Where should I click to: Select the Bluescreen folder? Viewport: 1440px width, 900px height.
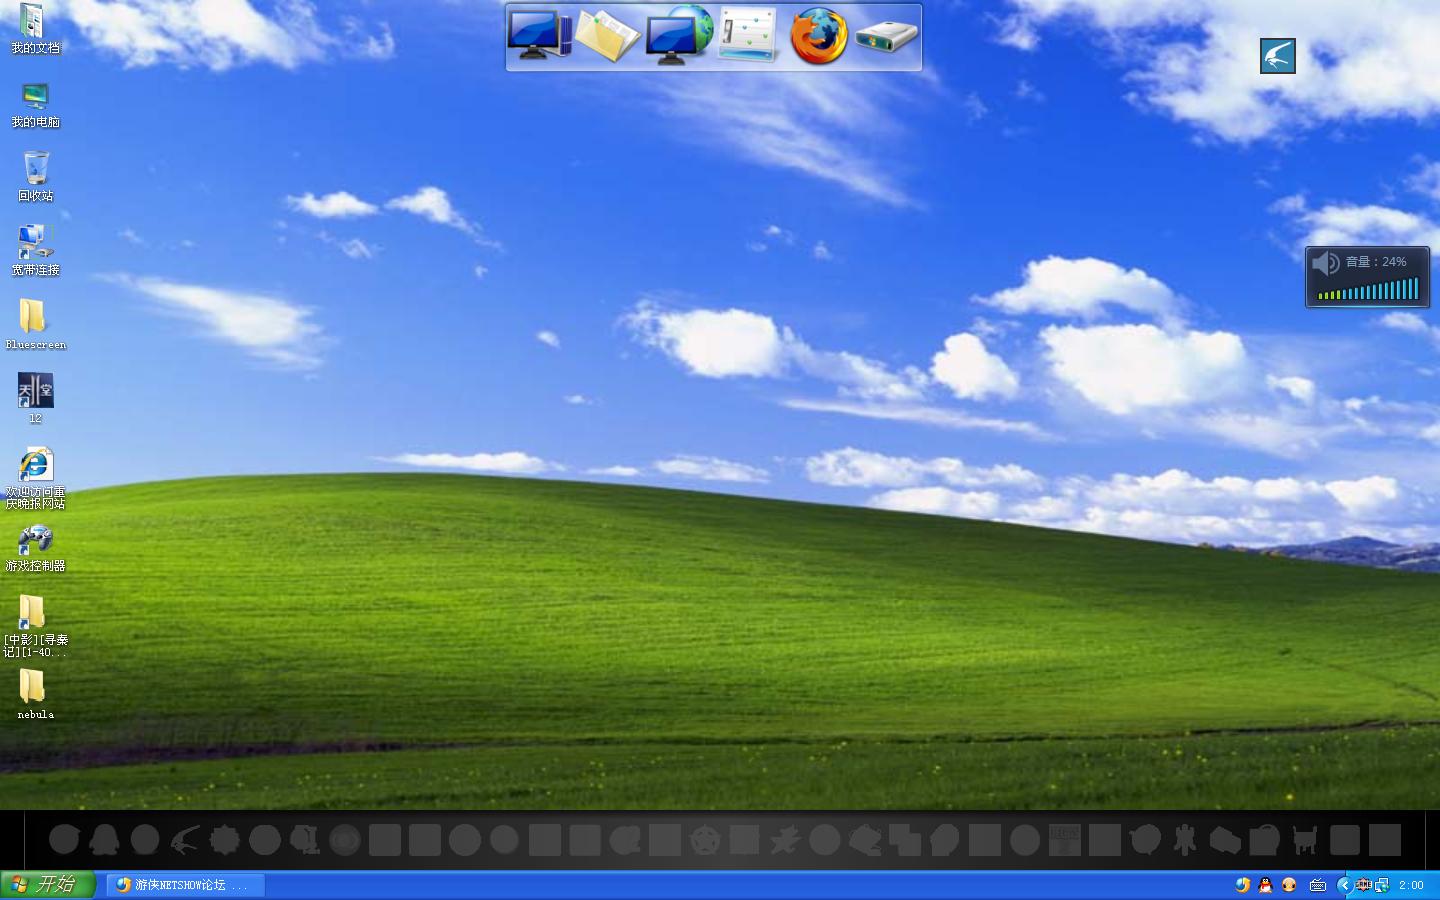pos(35,325)
